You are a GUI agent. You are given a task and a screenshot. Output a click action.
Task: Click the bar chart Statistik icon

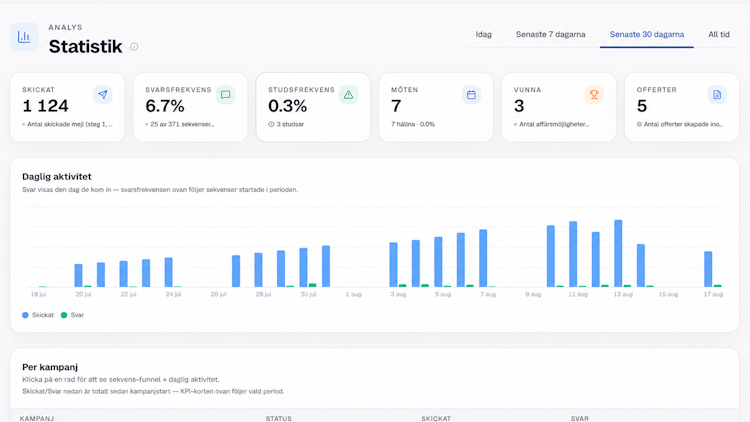[24, 36]
